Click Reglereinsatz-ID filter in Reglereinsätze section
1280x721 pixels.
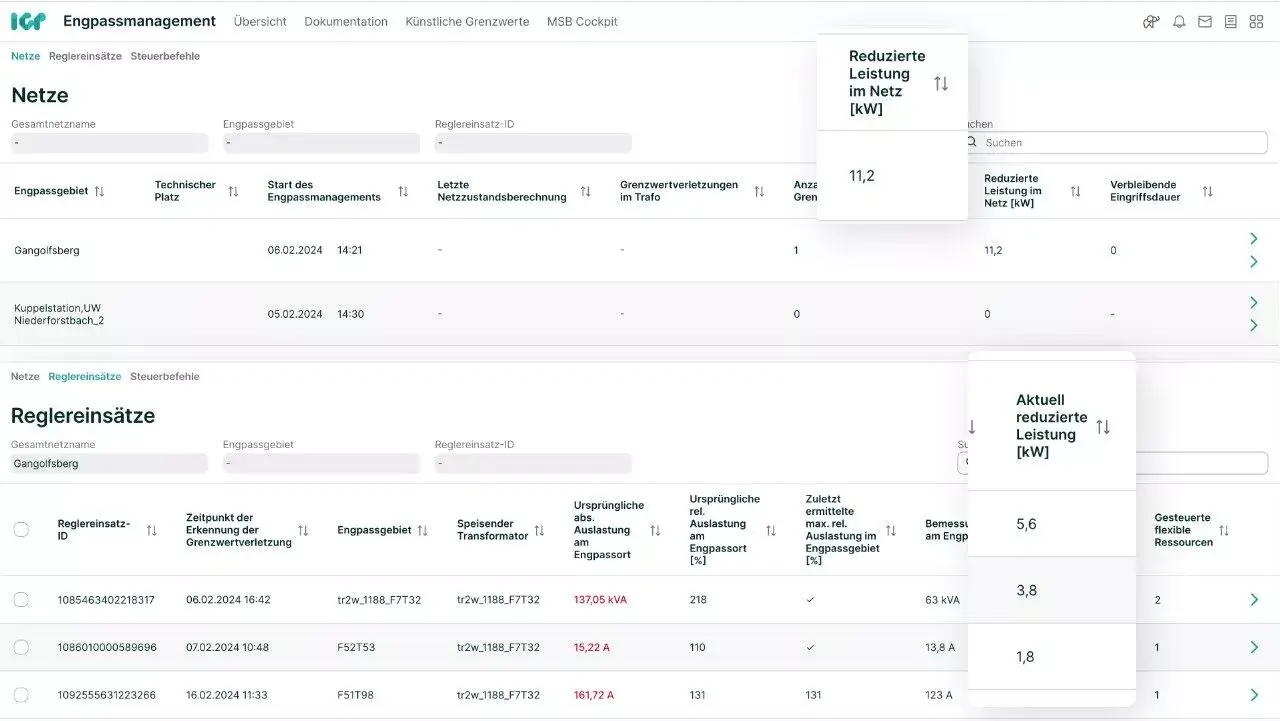(533, 463)
